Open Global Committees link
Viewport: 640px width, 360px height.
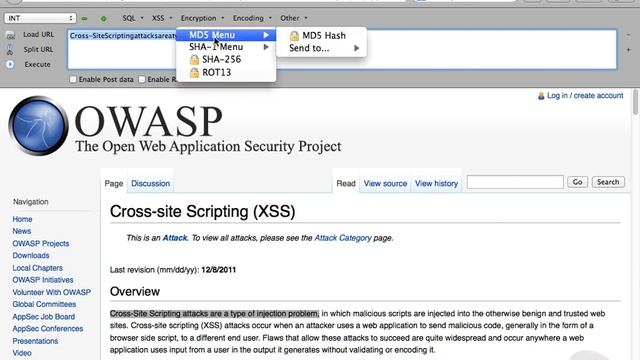(44, 304)
